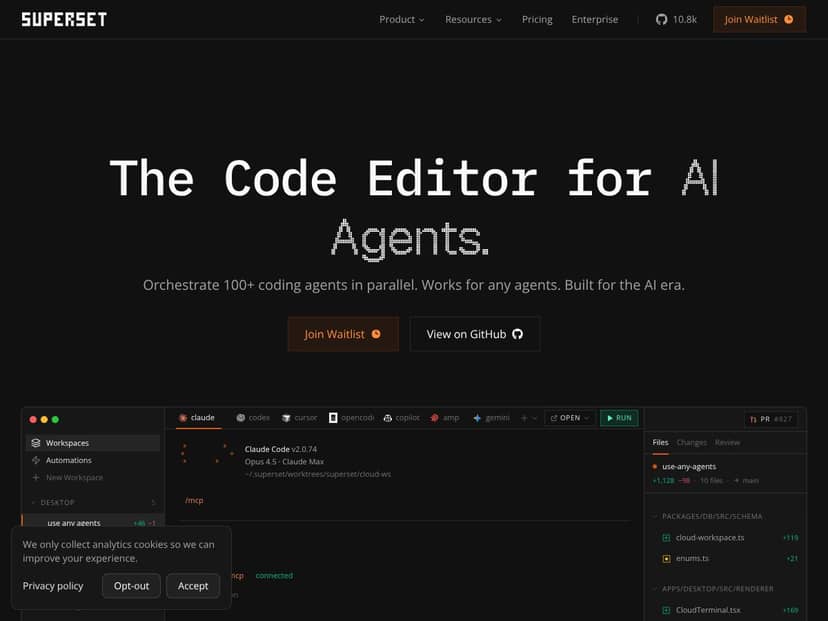Click the /mcp command text

194,500
